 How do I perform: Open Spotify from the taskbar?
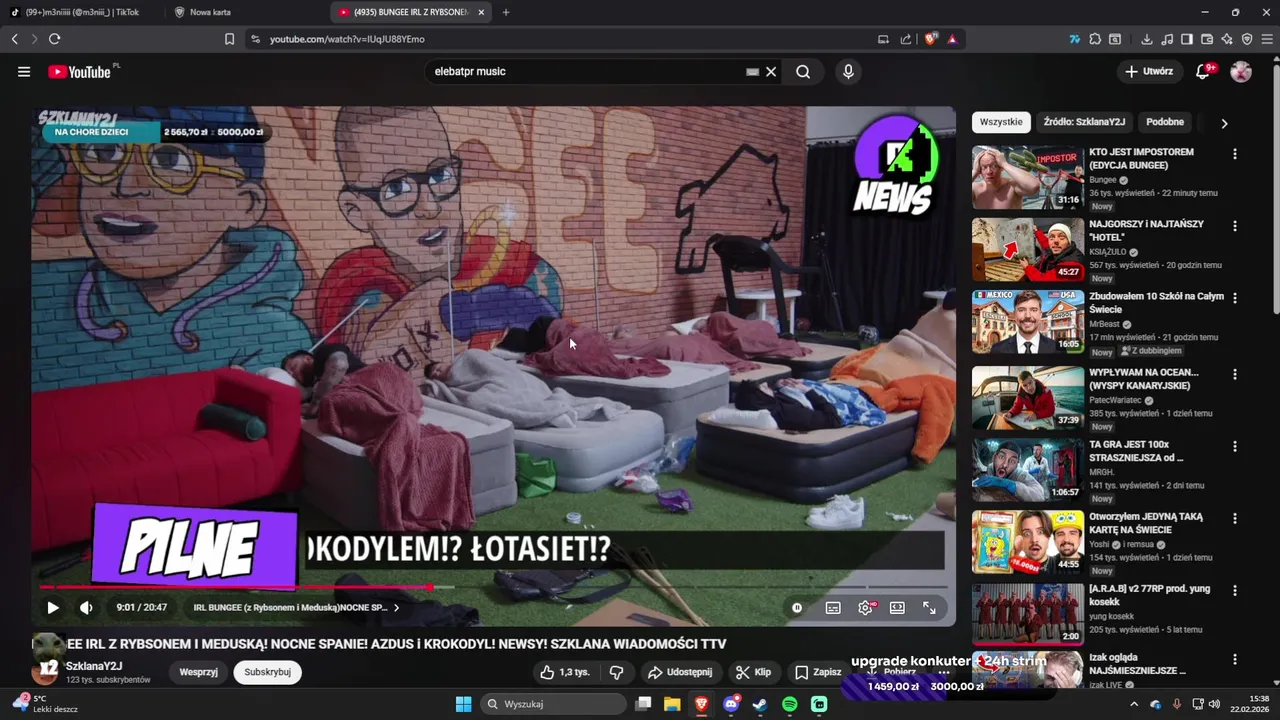pos(790,704)
